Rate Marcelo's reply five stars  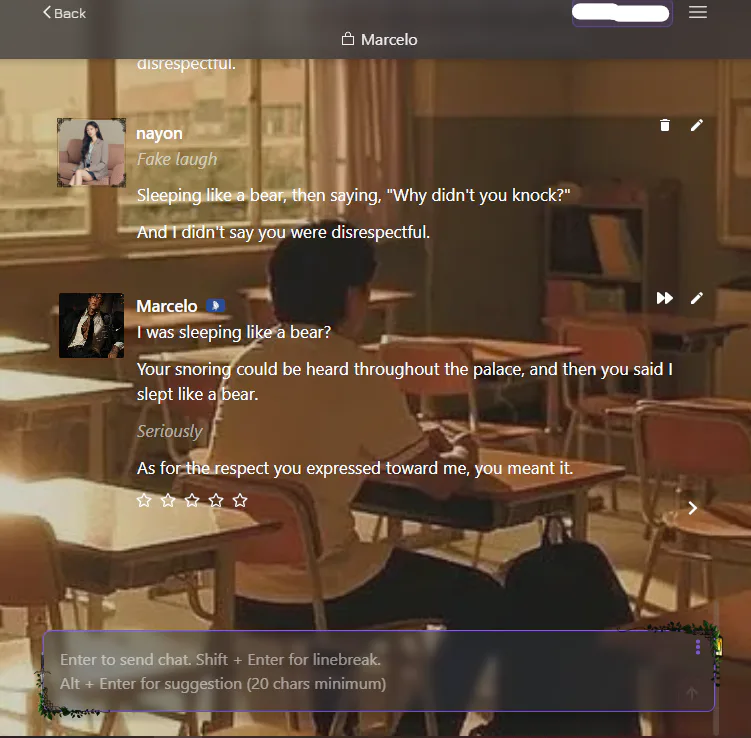pos(239,500)
